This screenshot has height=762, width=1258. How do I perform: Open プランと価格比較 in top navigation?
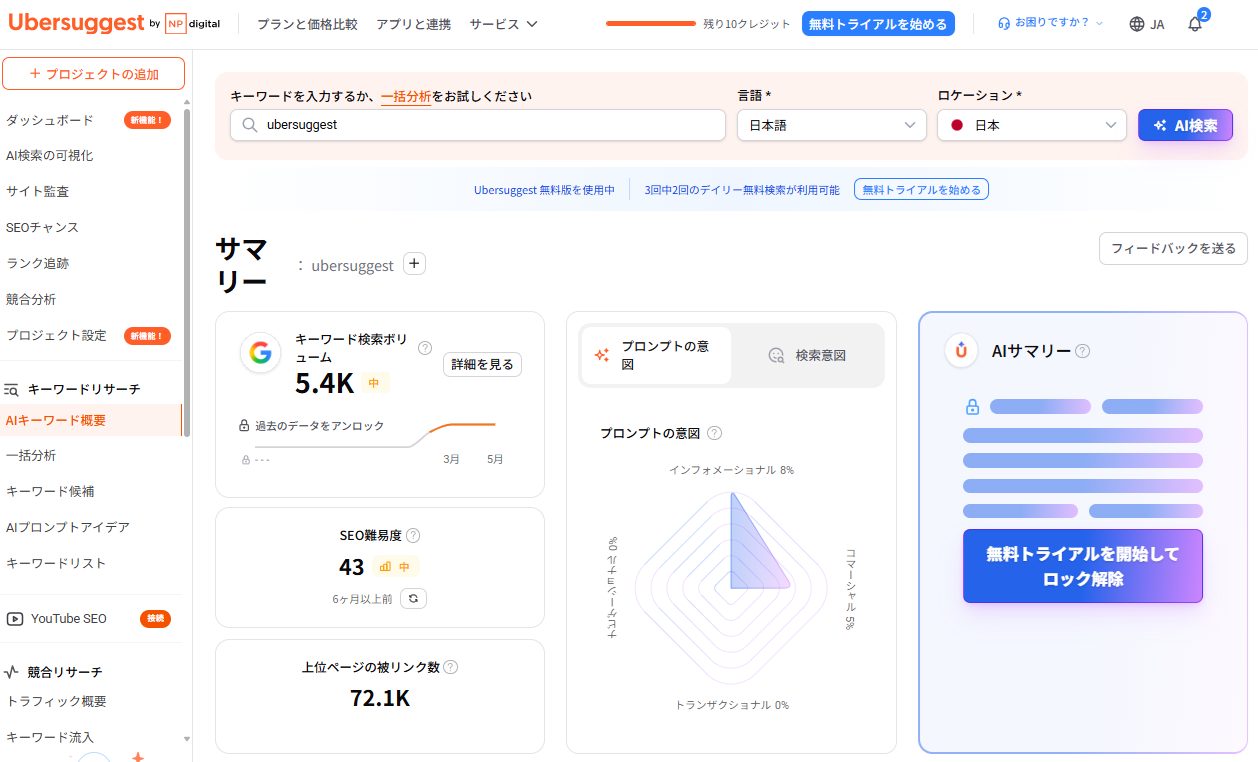coord(307,24)
